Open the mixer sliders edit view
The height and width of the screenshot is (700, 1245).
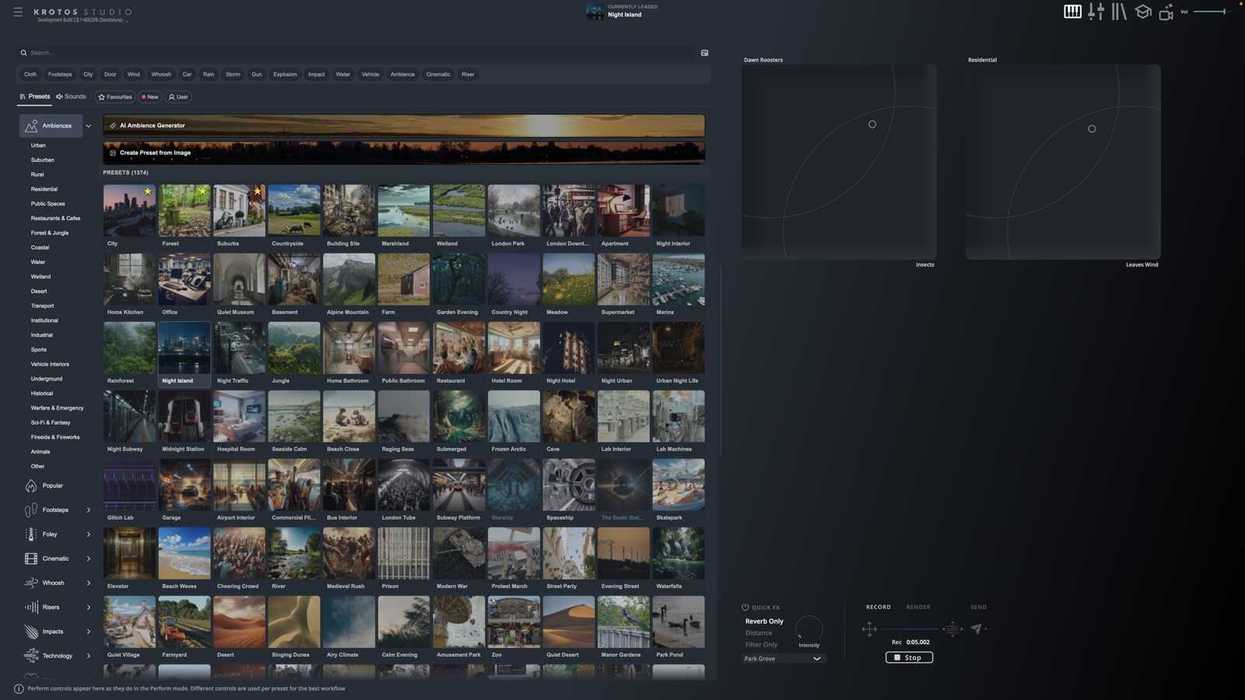[1096, 12]
